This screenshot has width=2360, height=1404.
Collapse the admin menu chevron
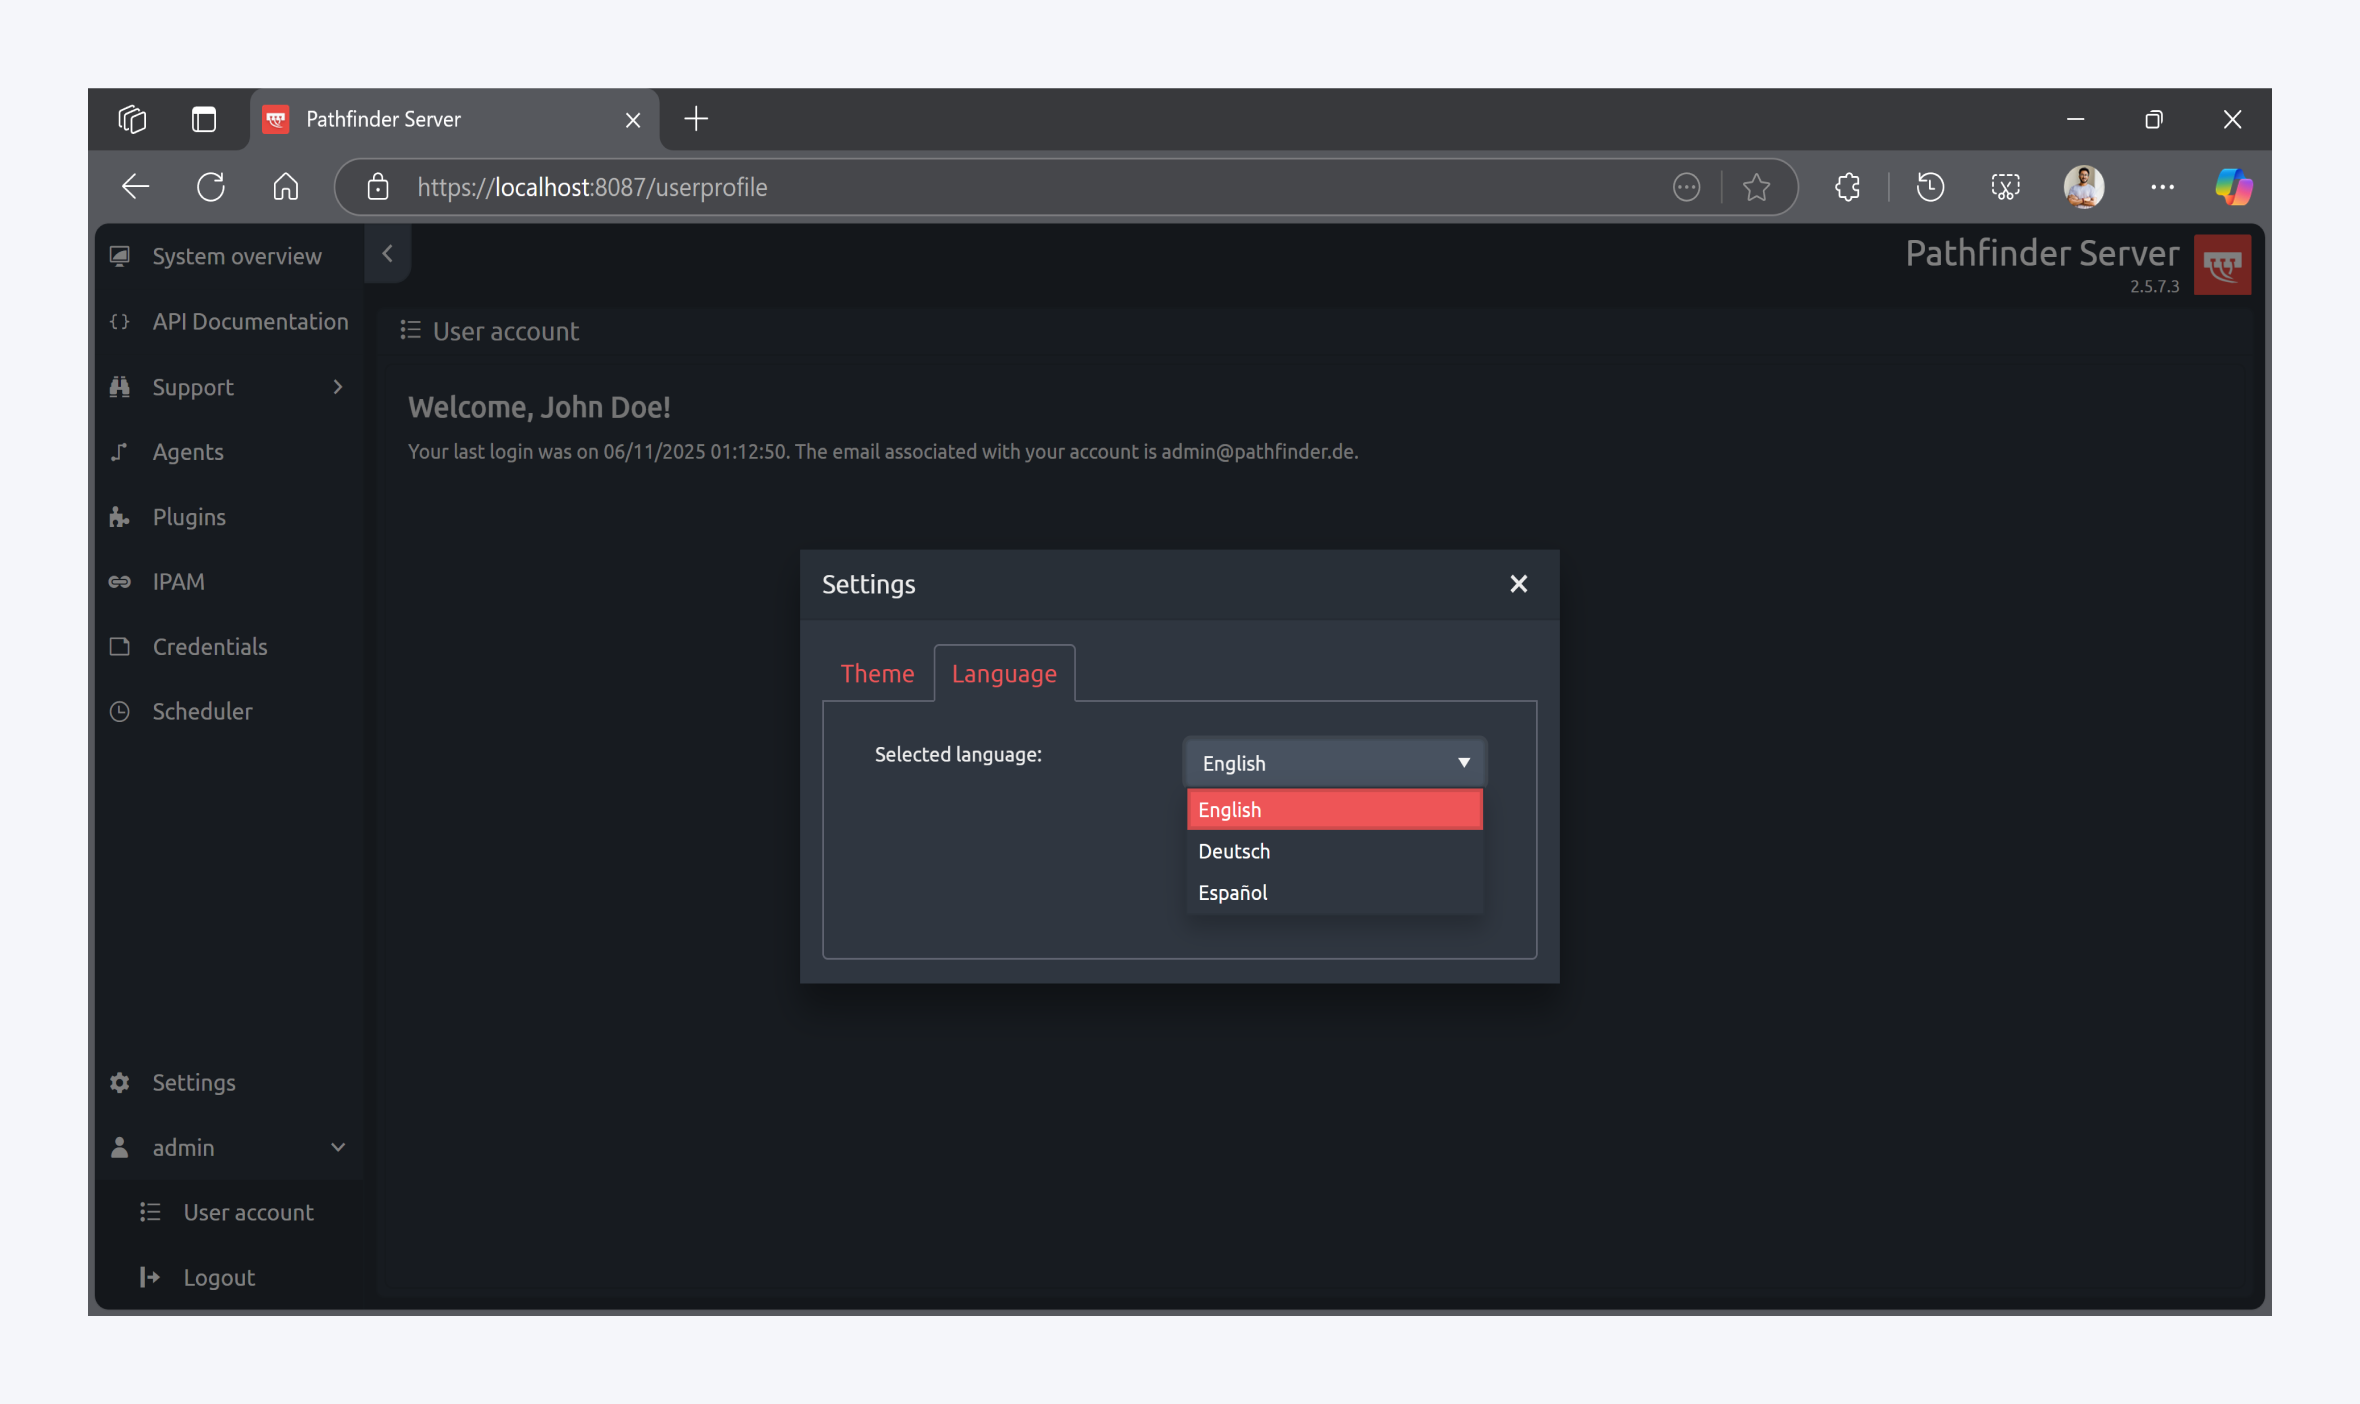pyautogui.click(x=338, y=1147)
